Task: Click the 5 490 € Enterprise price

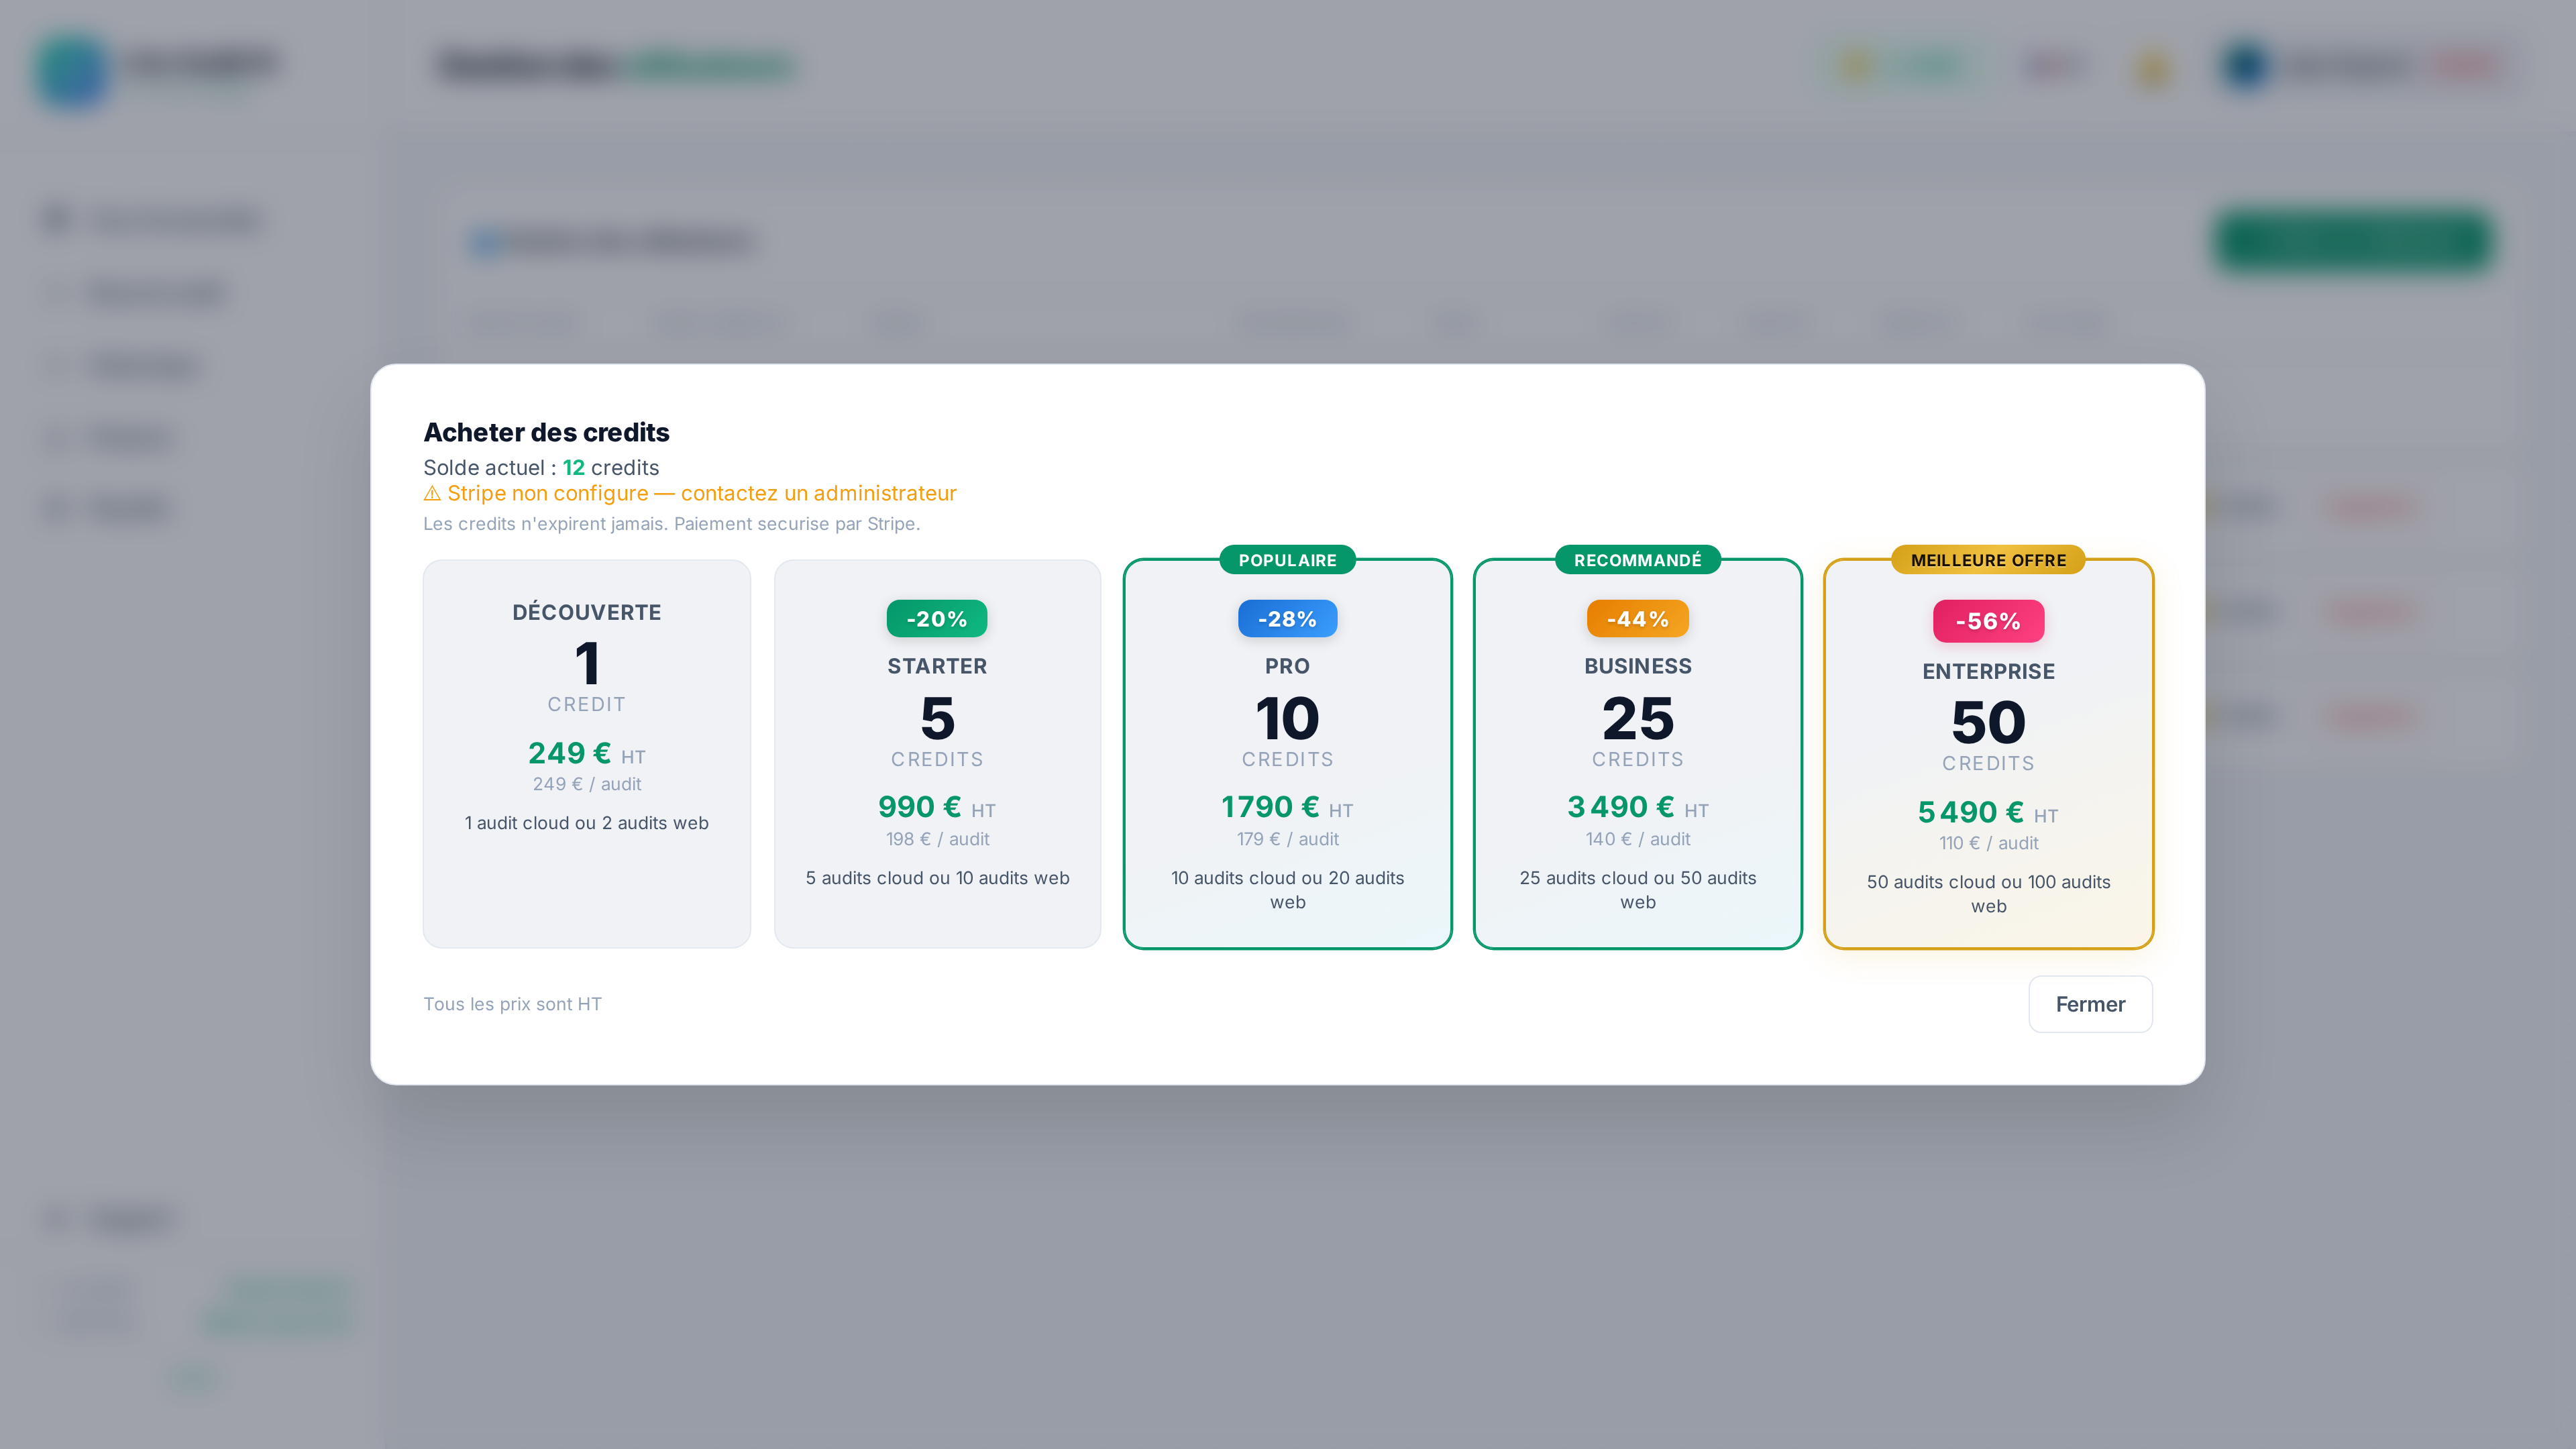Action: 1971,812
